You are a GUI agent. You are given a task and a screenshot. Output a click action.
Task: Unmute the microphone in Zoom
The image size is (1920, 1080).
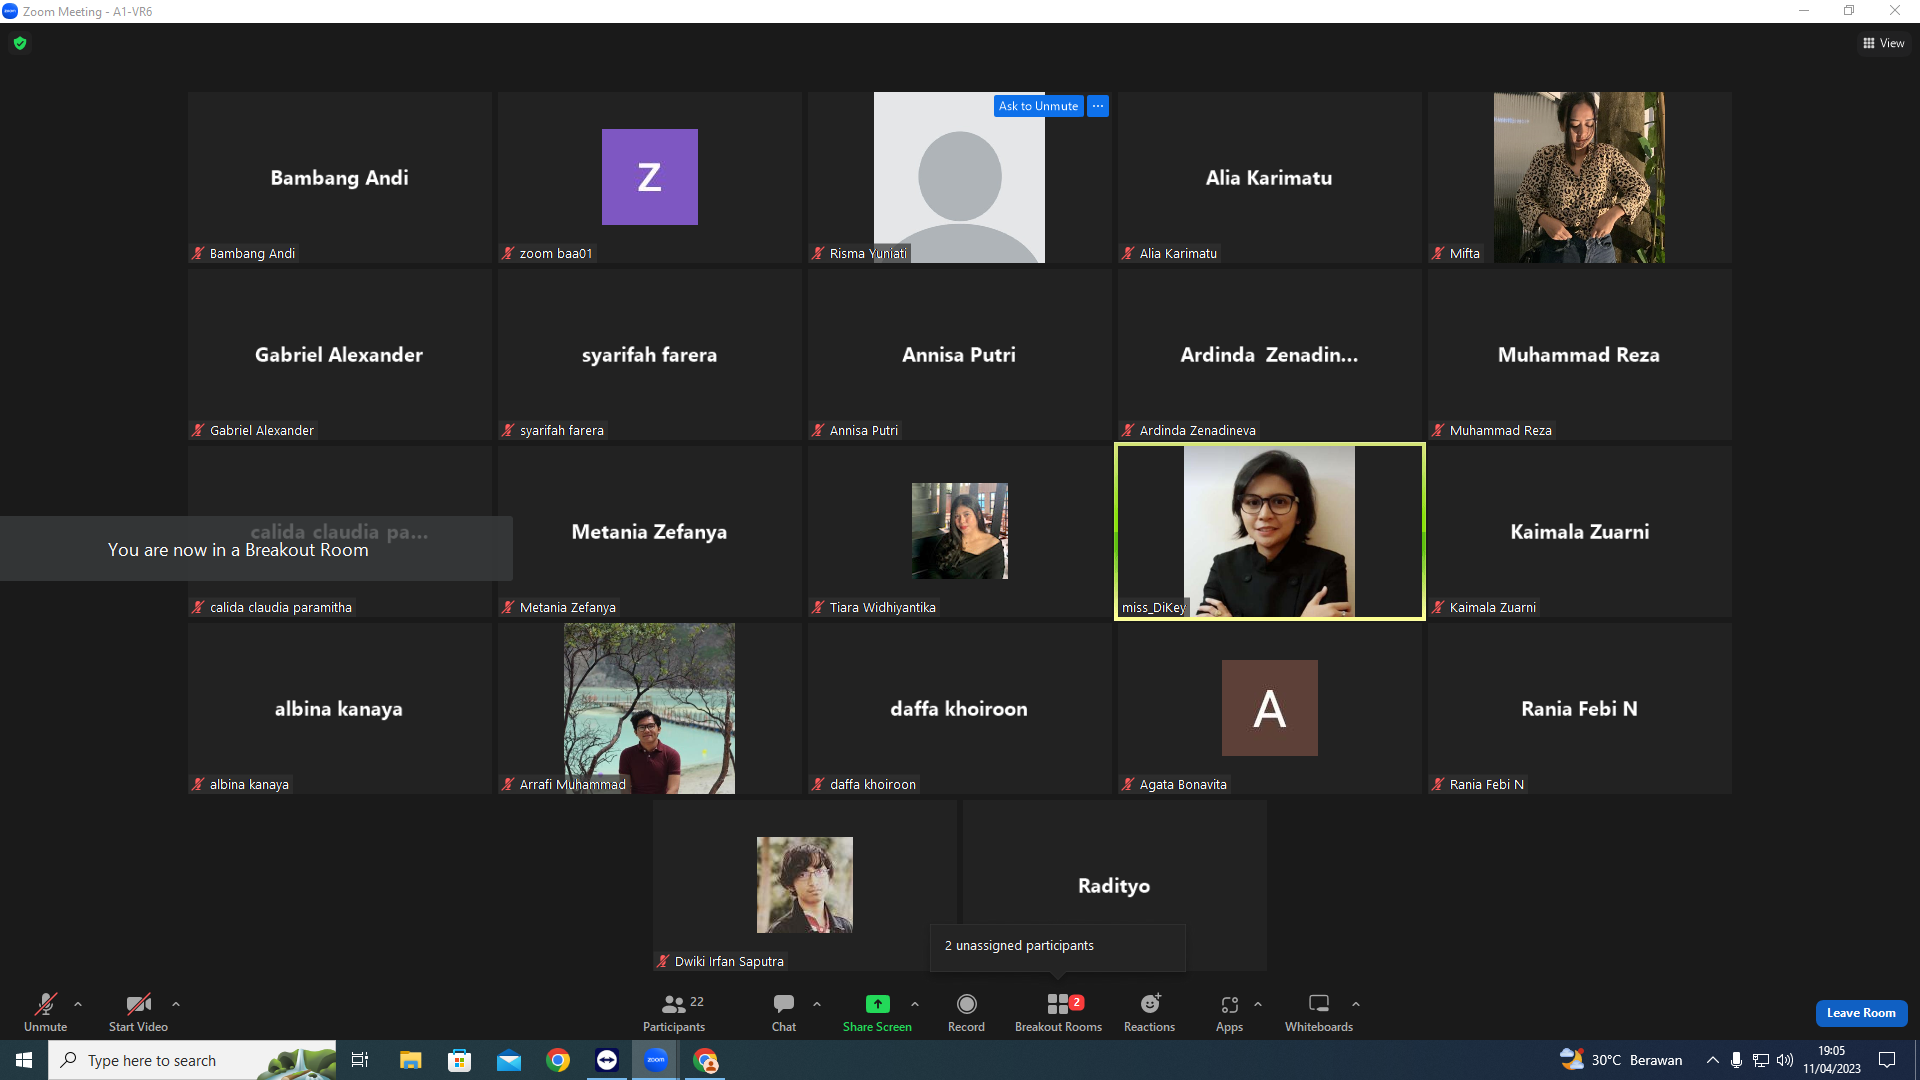click(46, 1012)
